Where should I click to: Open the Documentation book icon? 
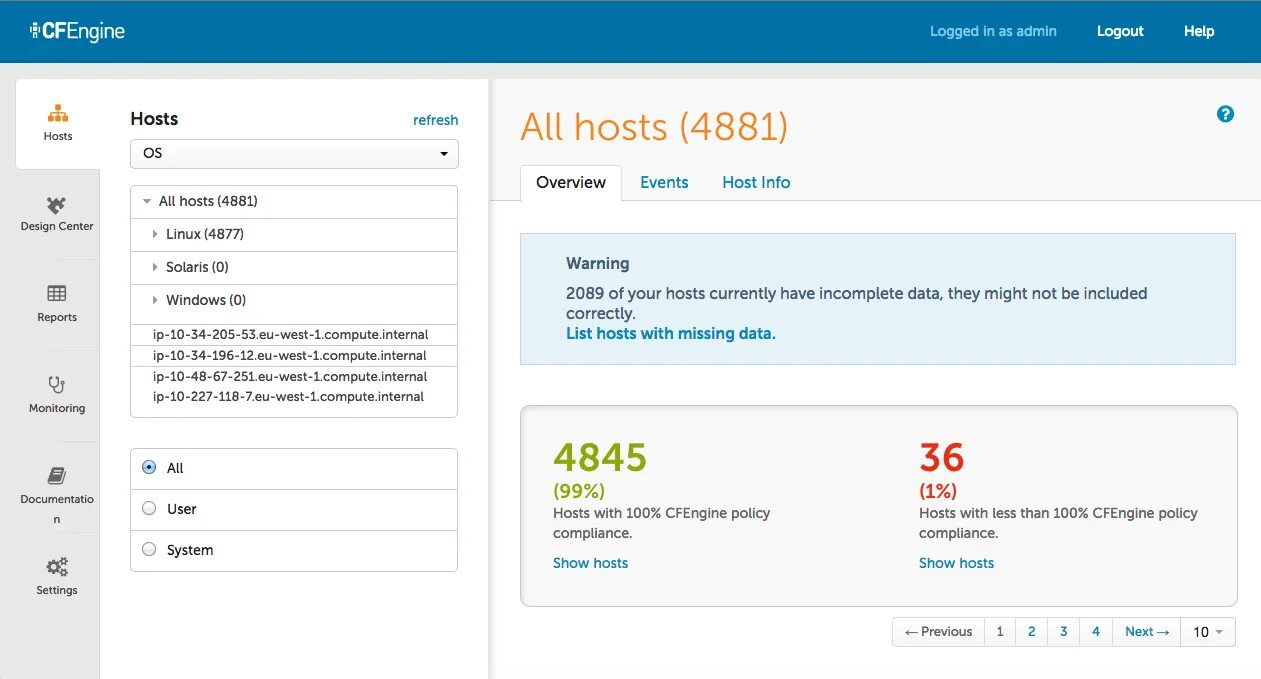57,476
